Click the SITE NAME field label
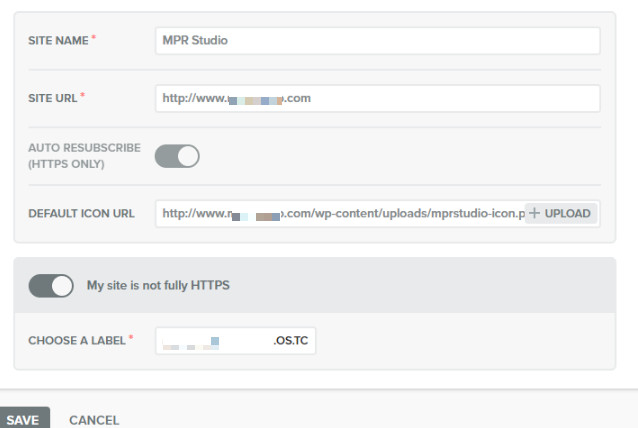Viewport: 638px width, 428px height. (x=58, y=40)
